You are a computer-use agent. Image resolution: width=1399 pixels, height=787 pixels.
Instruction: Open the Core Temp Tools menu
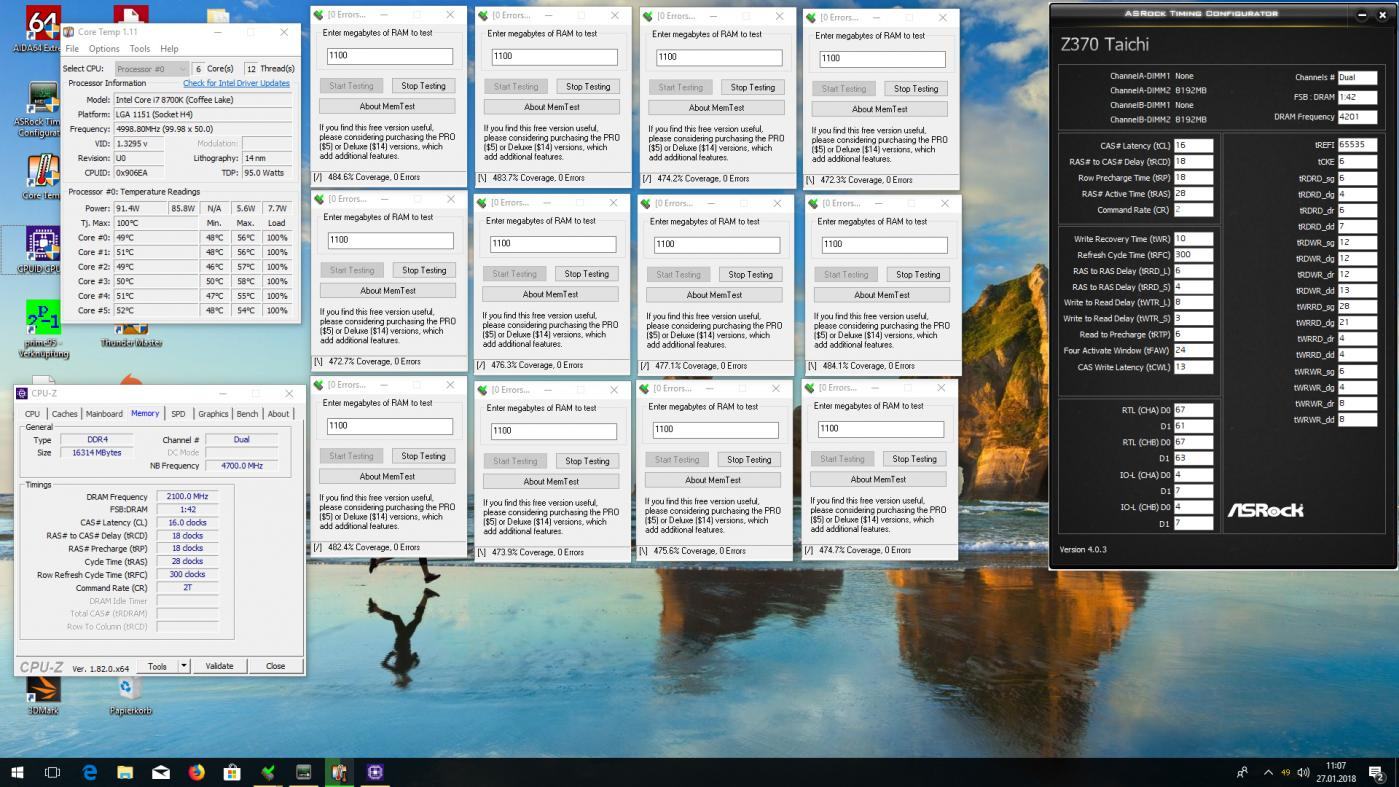pos(140,48)
